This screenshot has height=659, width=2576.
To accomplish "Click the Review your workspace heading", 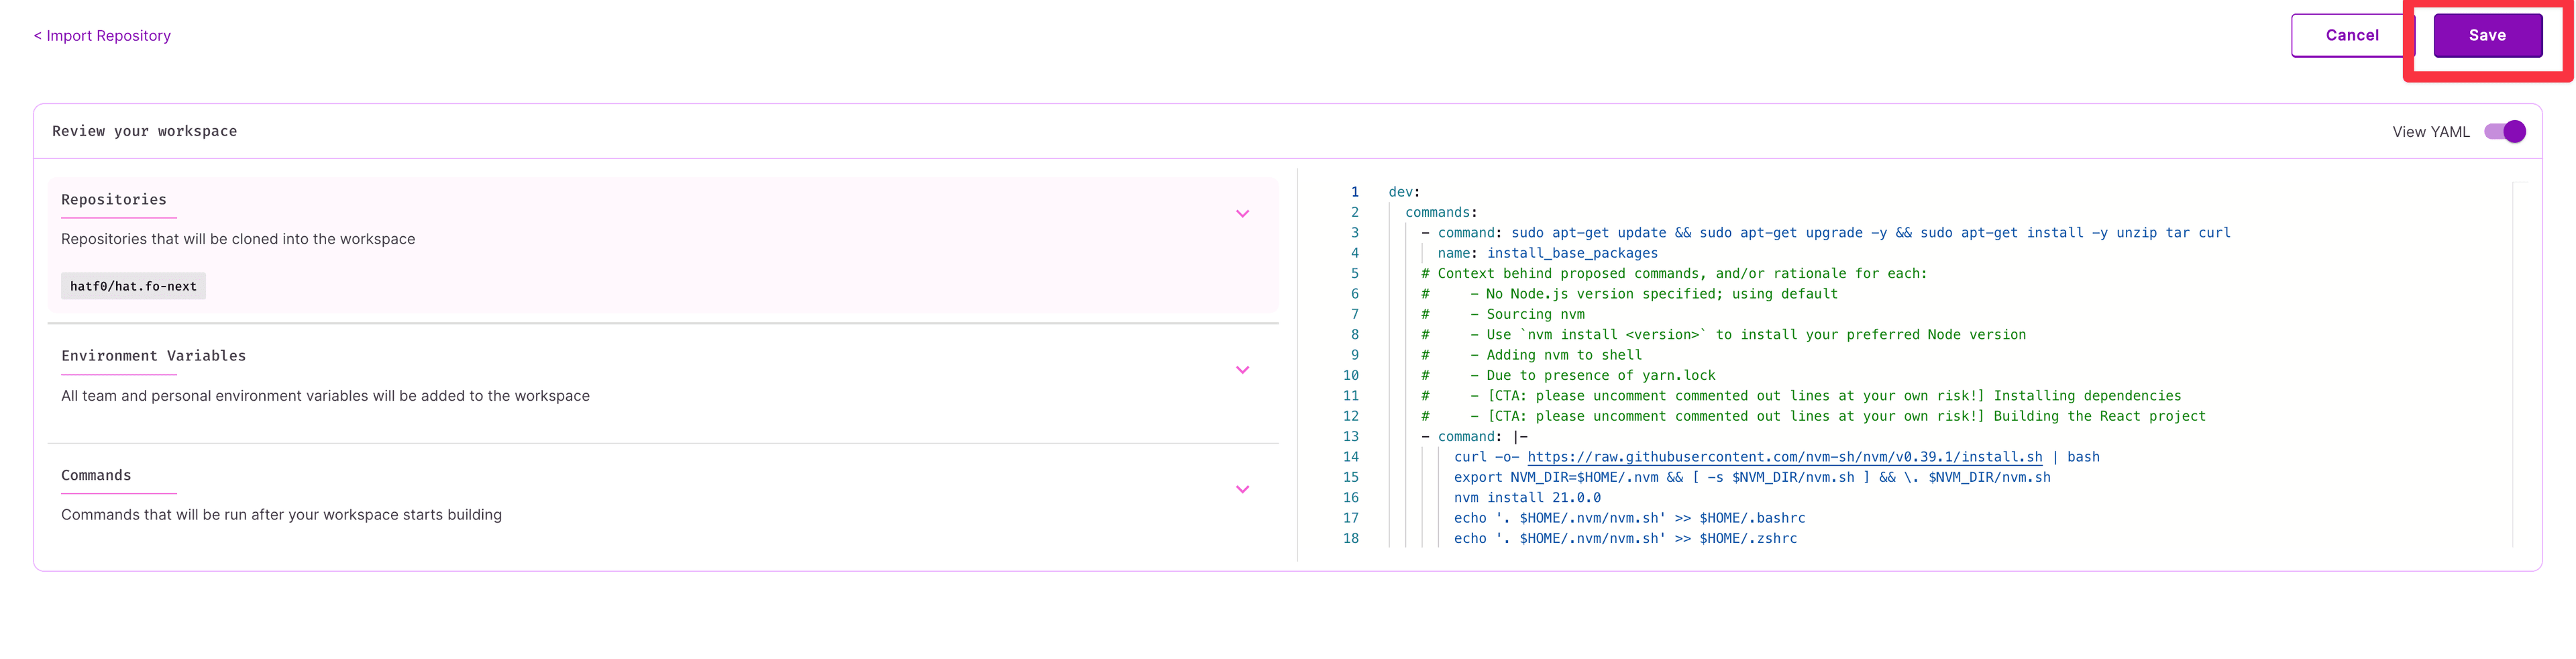I will [145, 131].
